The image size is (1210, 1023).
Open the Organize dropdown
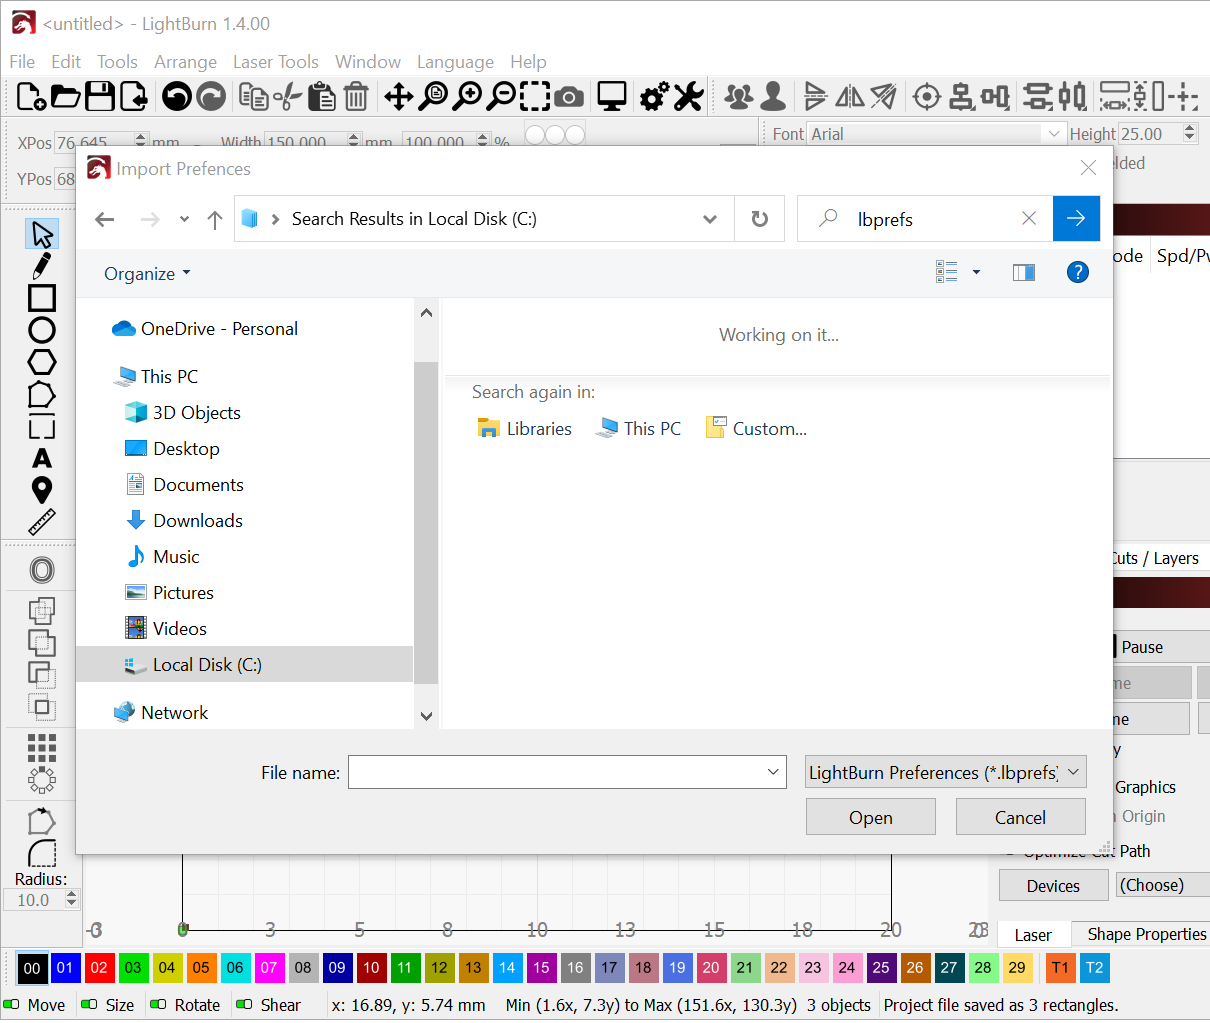[147, 274]
